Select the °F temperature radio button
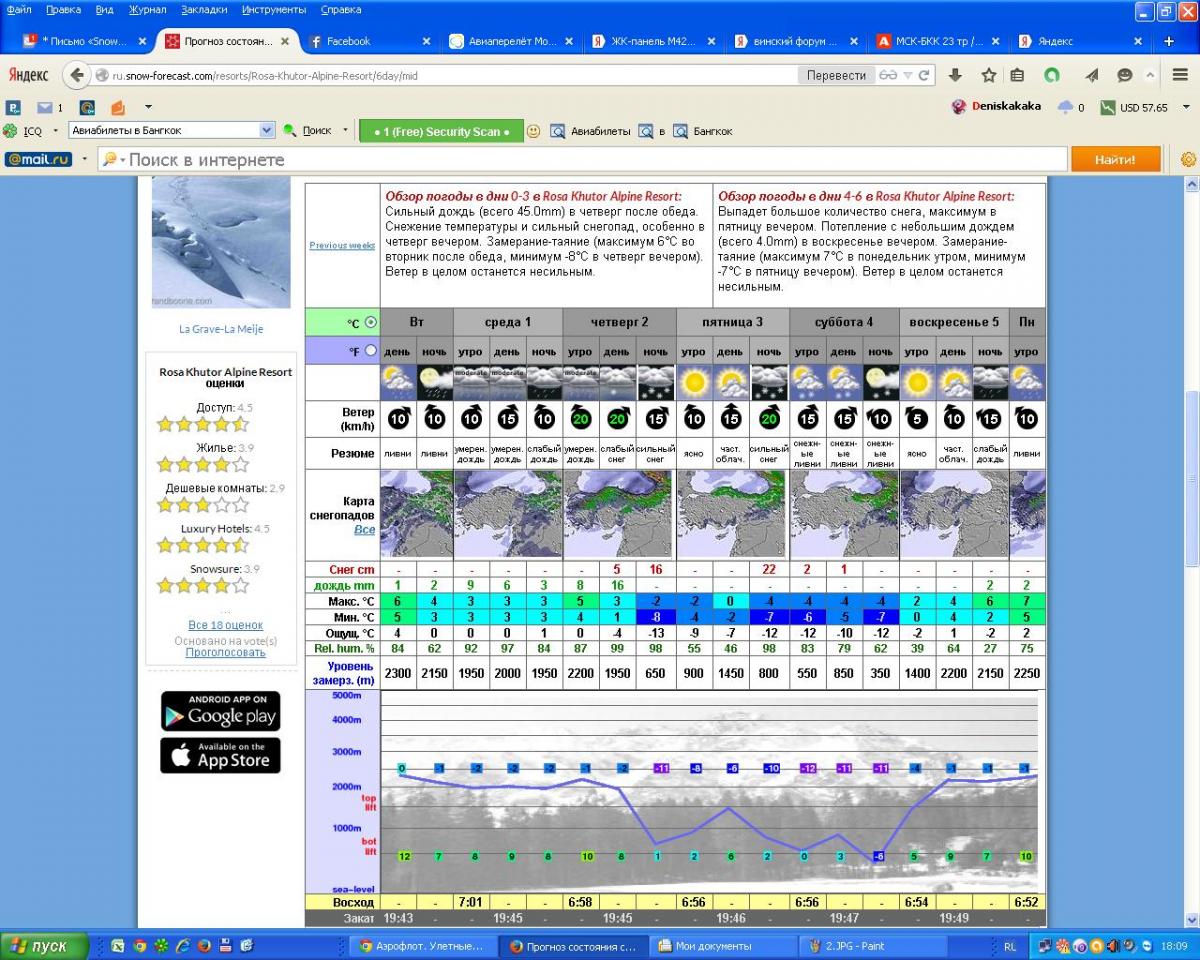Screen dimensions: 1200x960 (x=371, y=350)
